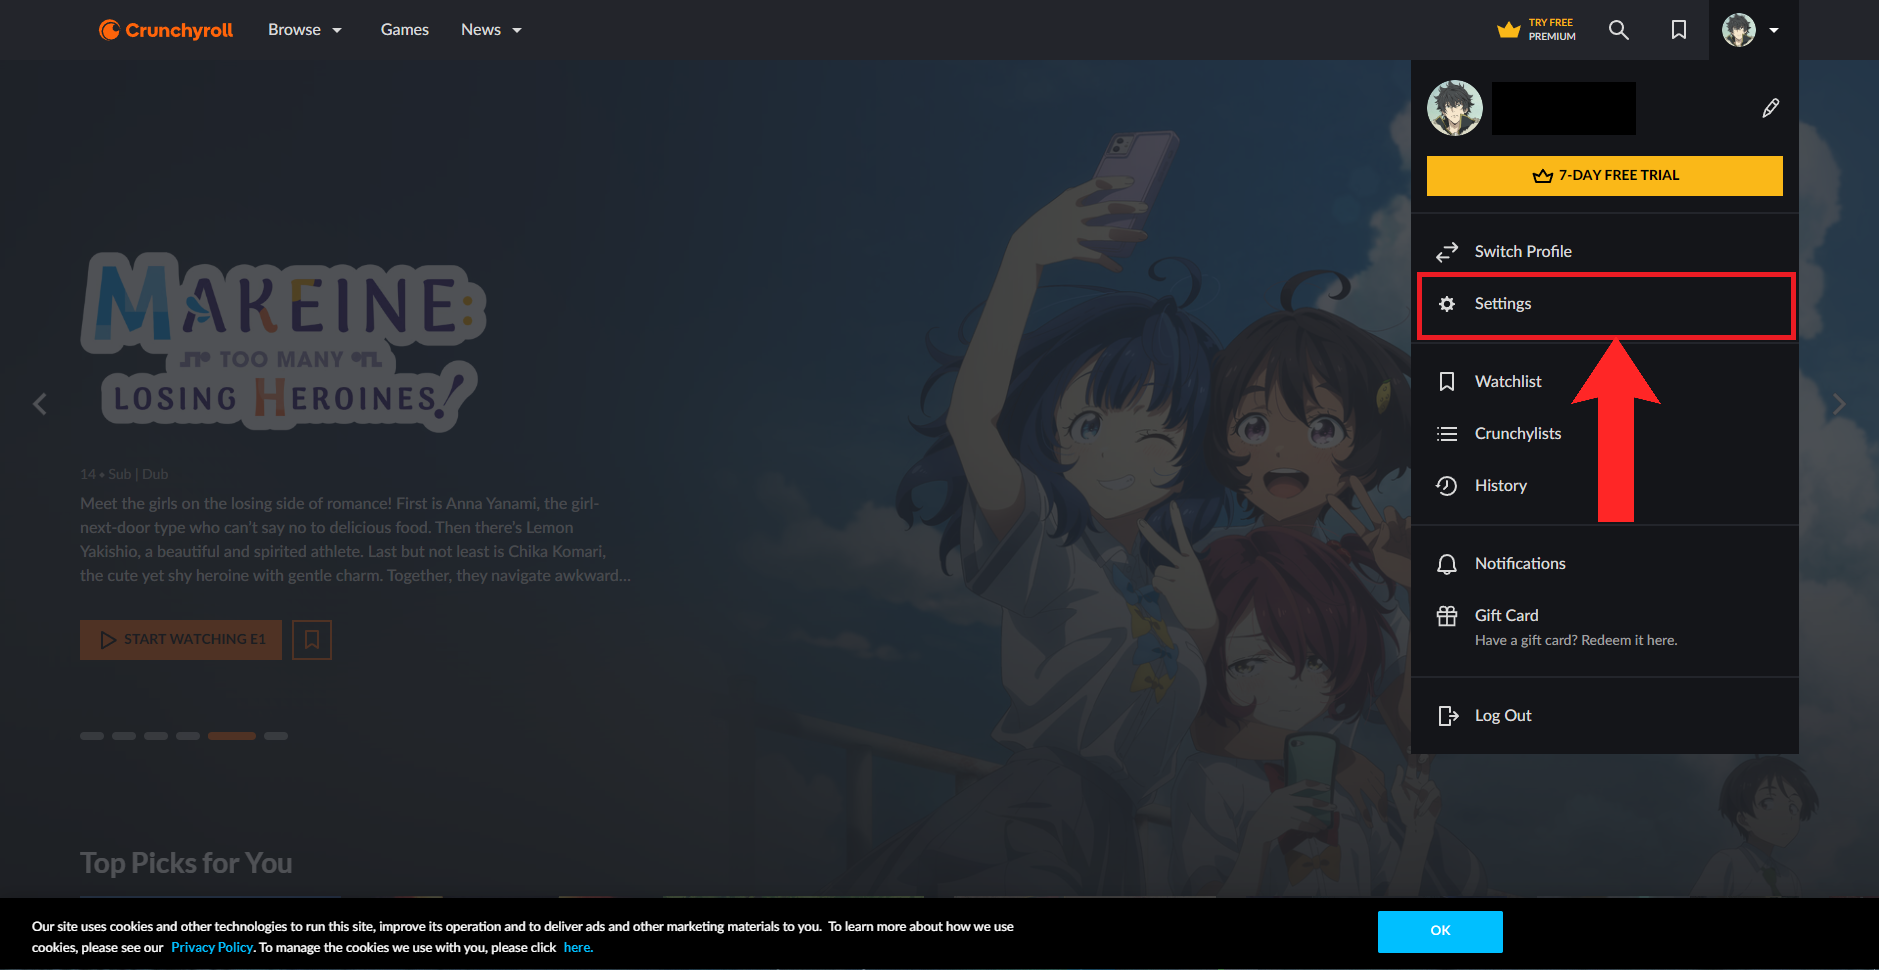Click the Watchlist bookmark icon in menu
The image size is (1879, 970).
coord(1447,382)
